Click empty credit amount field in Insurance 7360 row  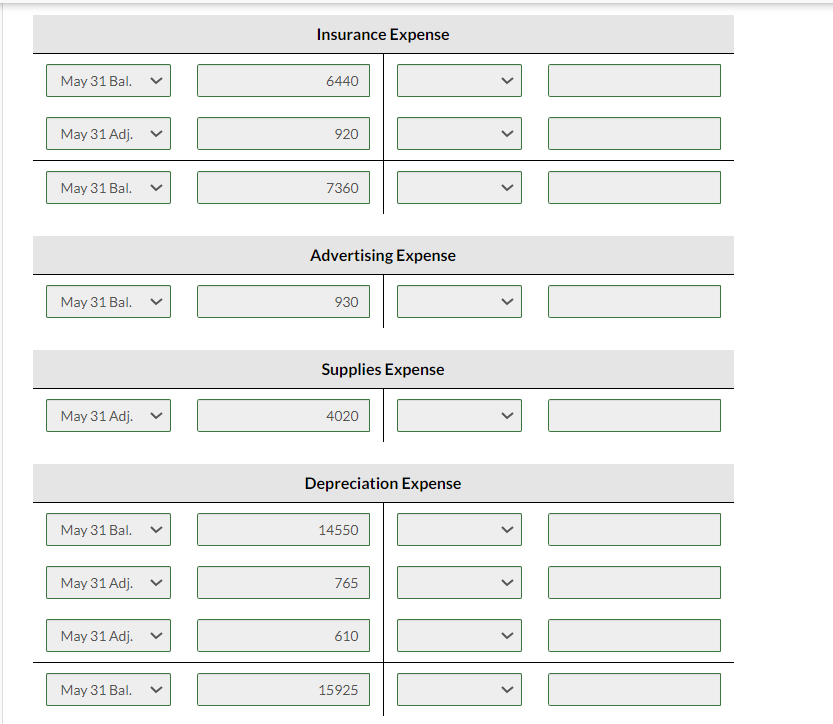click(634, 188)
